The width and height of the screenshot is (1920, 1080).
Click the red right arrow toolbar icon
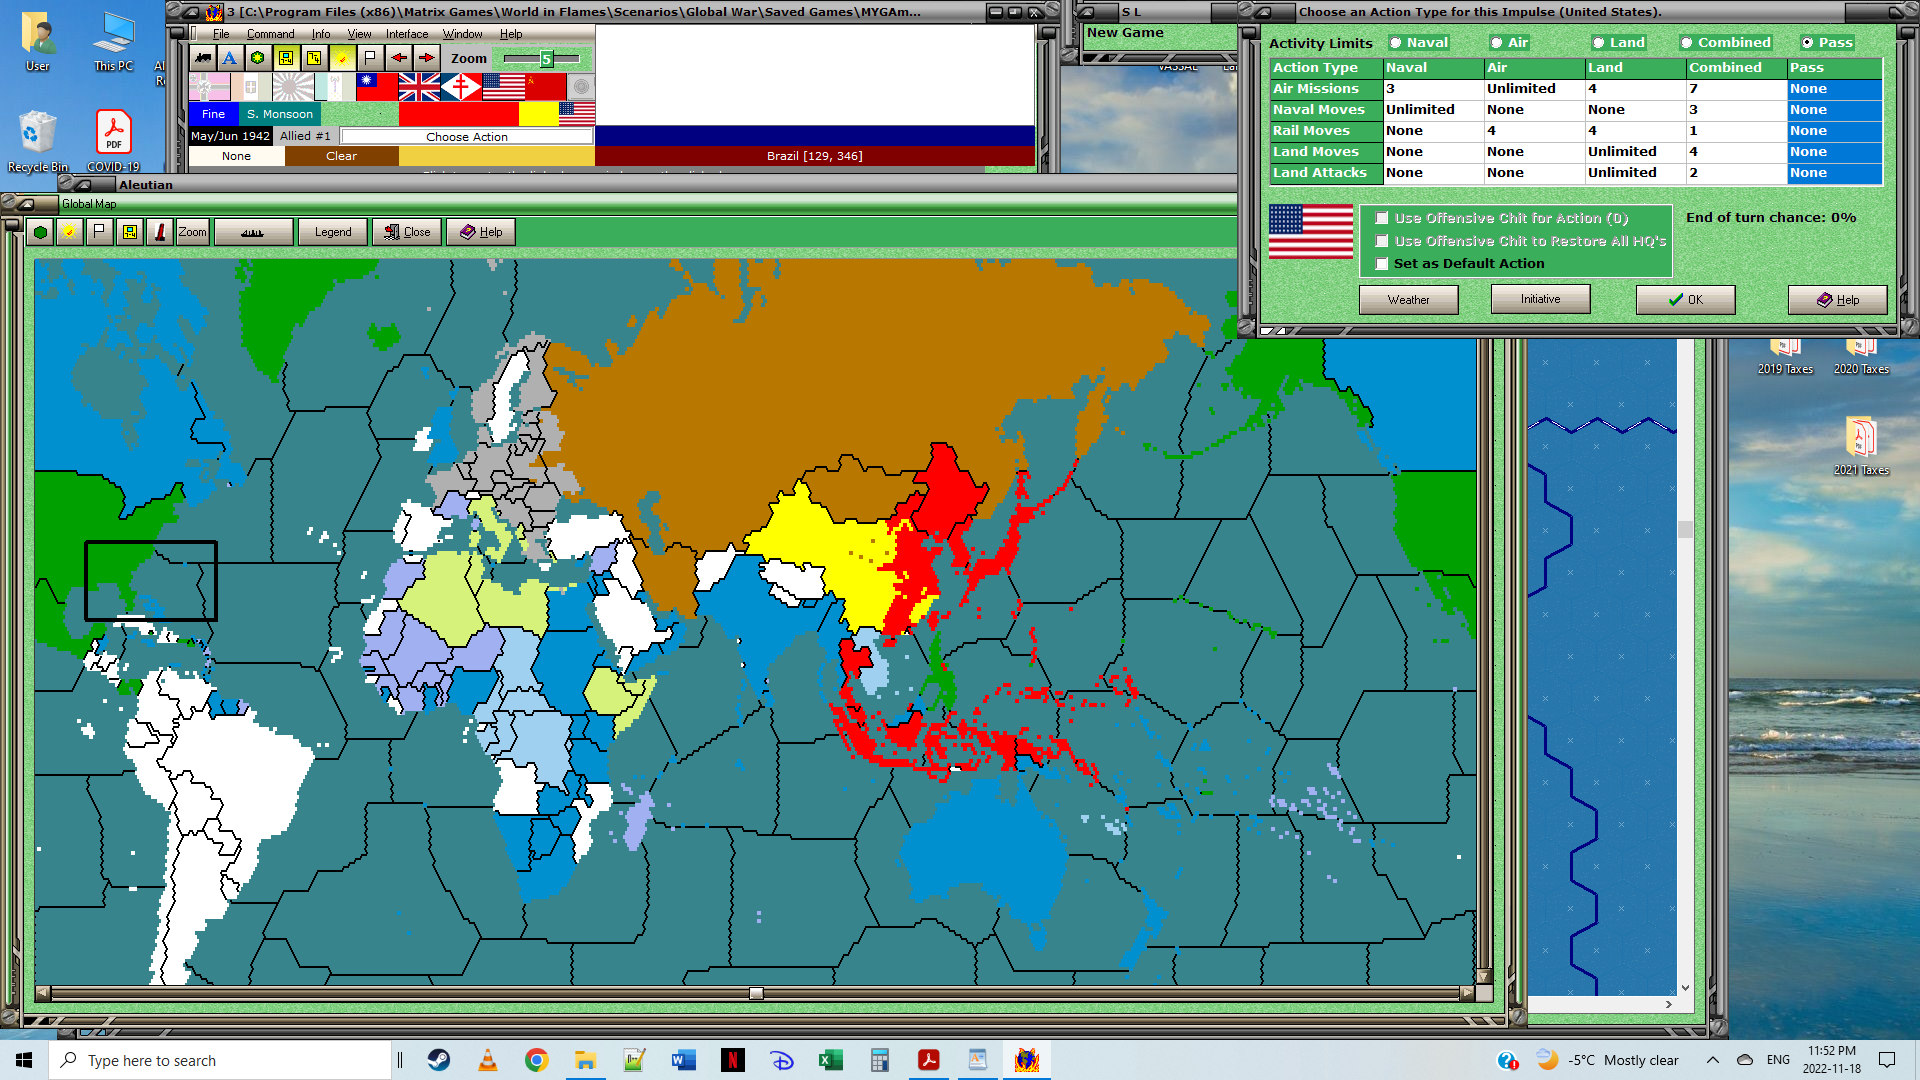[x=426, y=58]
